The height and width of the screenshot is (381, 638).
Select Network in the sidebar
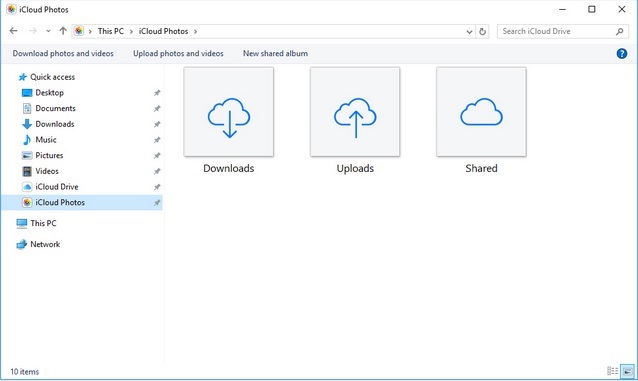(45, 244)
